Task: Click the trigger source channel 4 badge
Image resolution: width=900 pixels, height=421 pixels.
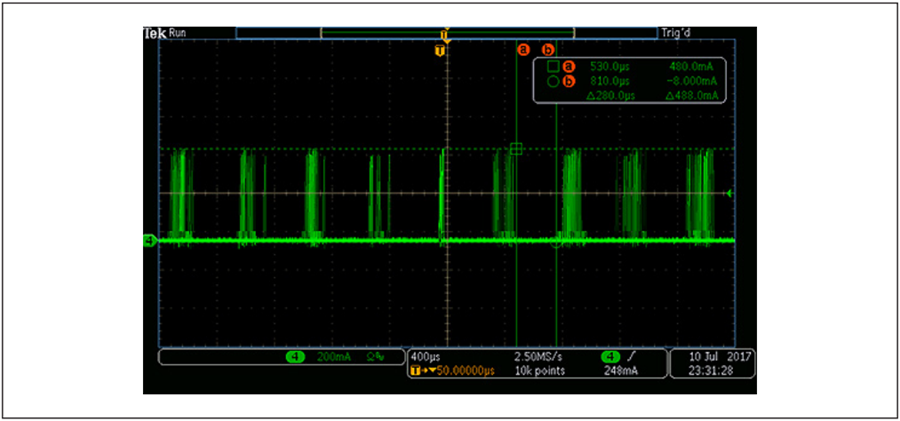Action: pos(610,357)
